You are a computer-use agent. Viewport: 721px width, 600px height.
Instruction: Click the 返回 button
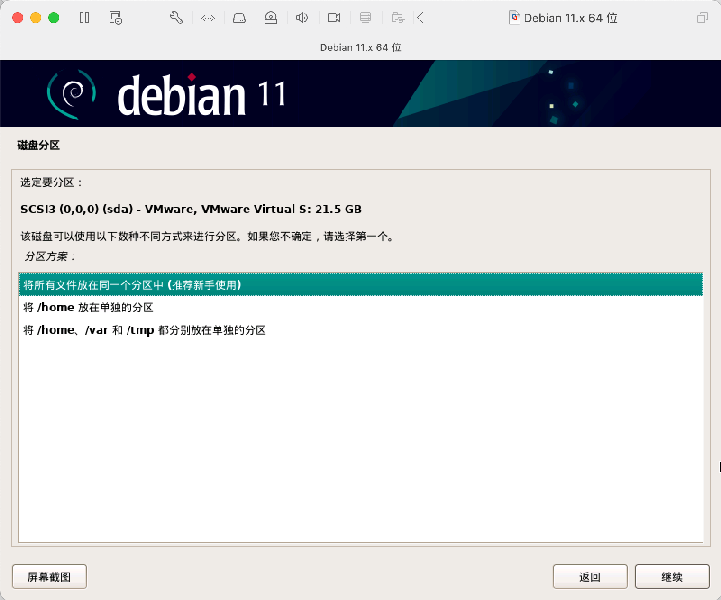(590, 577)
